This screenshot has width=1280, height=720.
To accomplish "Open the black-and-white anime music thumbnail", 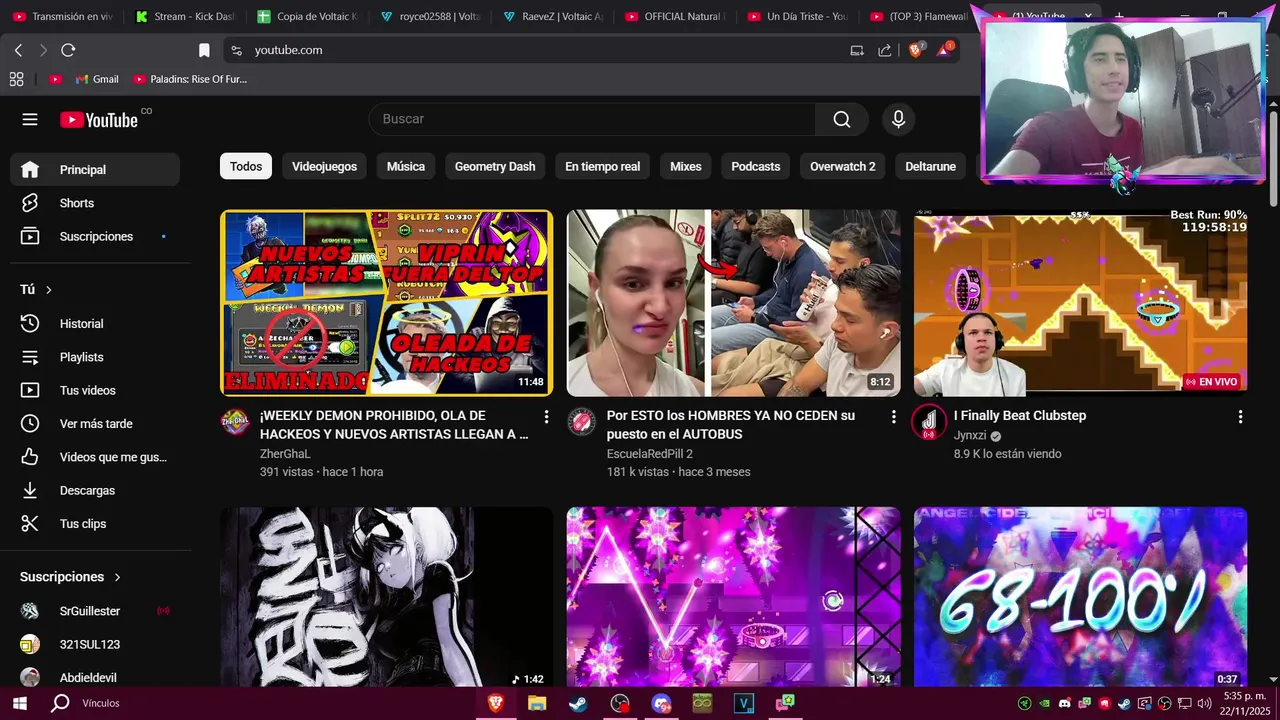I will coord(386,596).
